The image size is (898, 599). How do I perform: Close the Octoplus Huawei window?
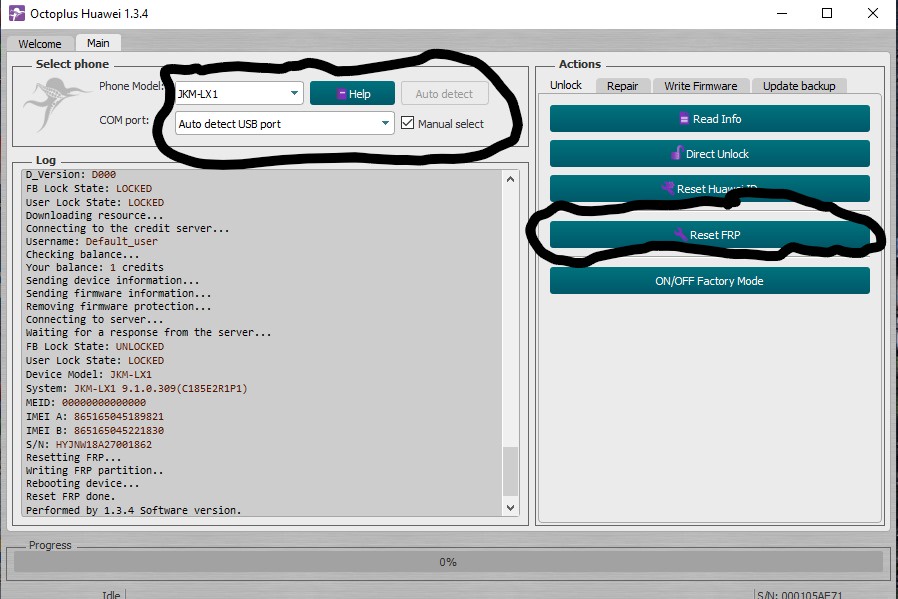click(873, 13)
